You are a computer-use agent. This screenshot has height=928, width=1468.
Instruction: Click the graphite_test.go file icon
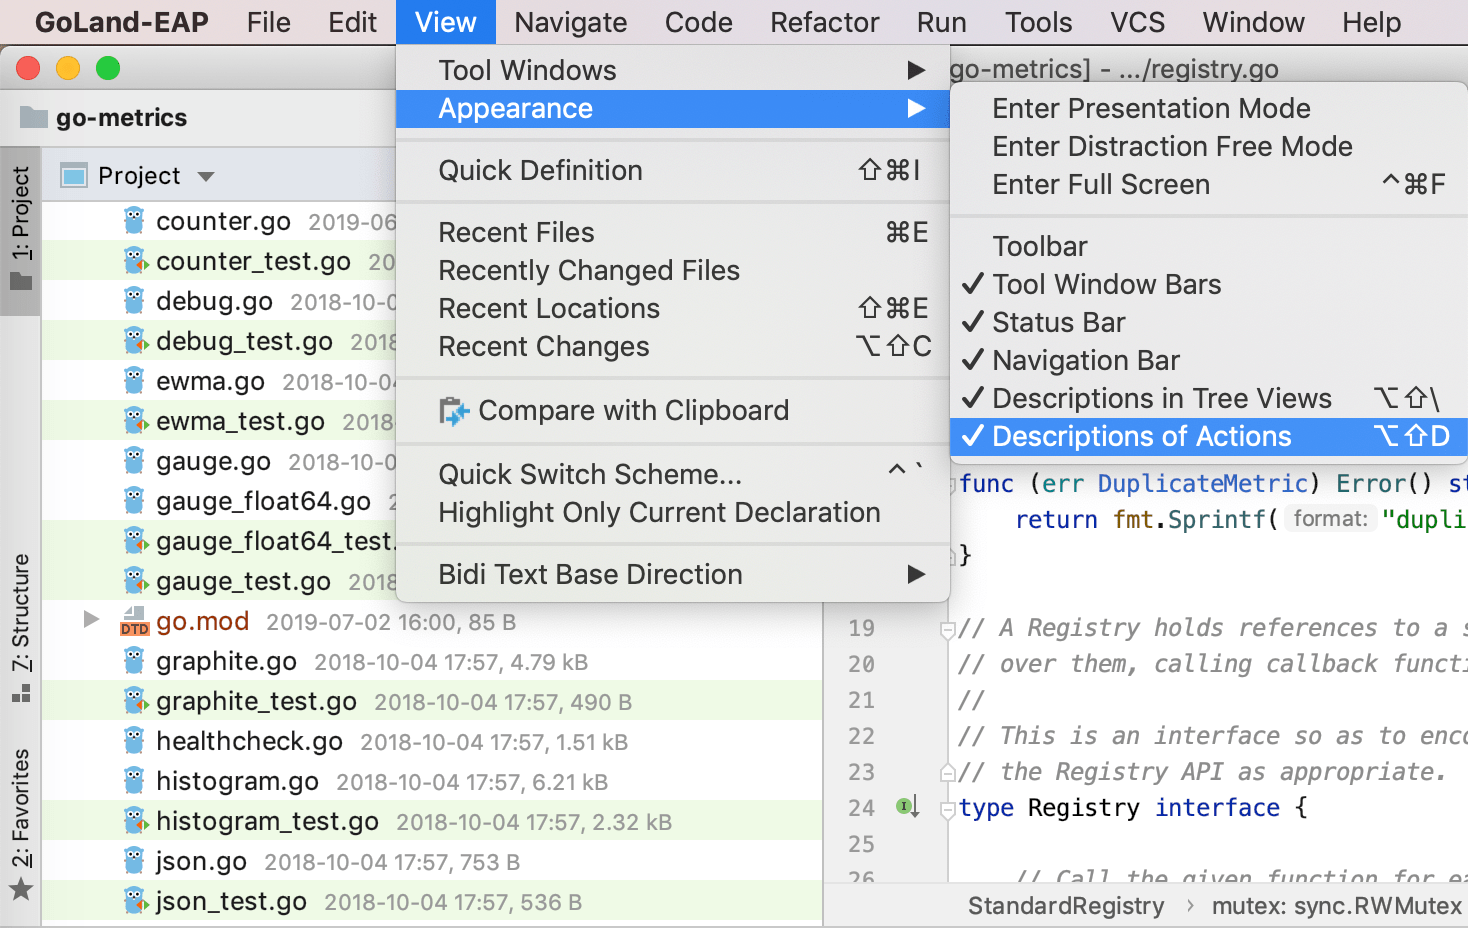[x=135, y=700]
